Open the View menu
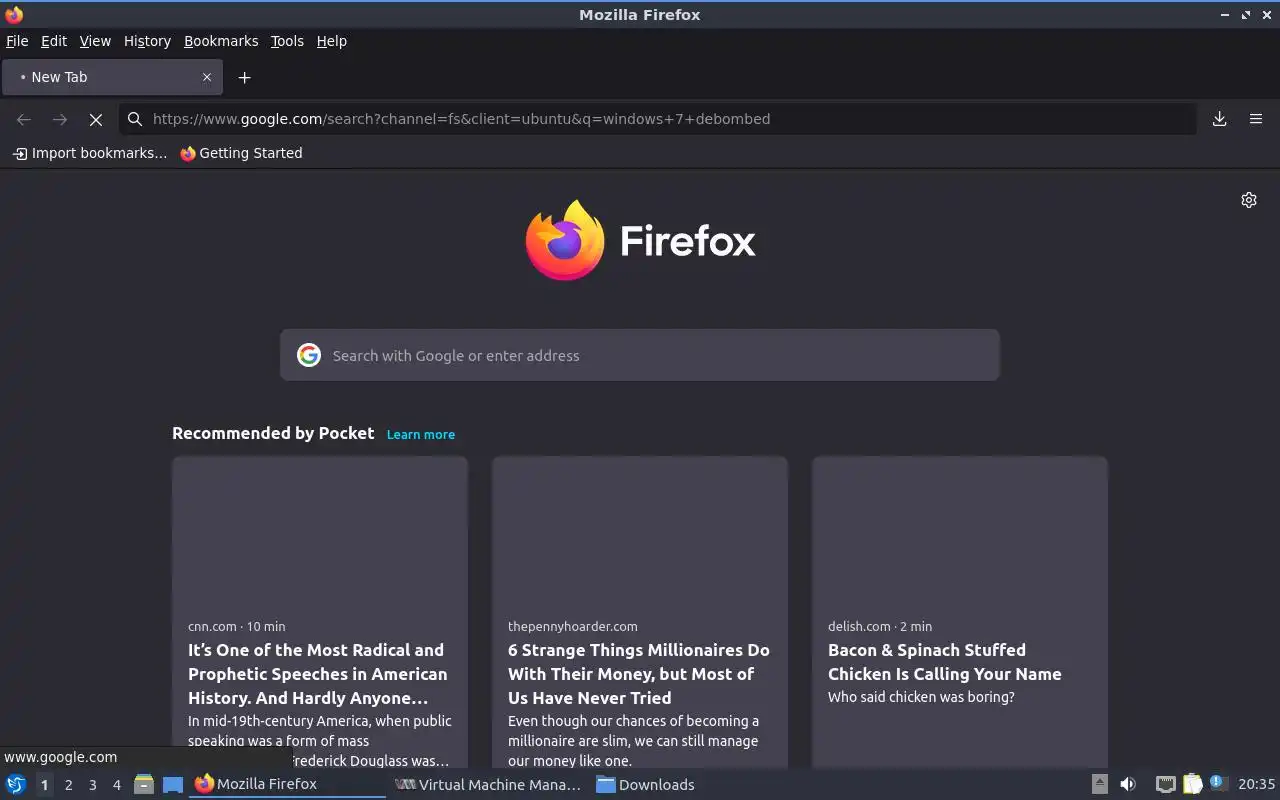 (x=95, y=41)
